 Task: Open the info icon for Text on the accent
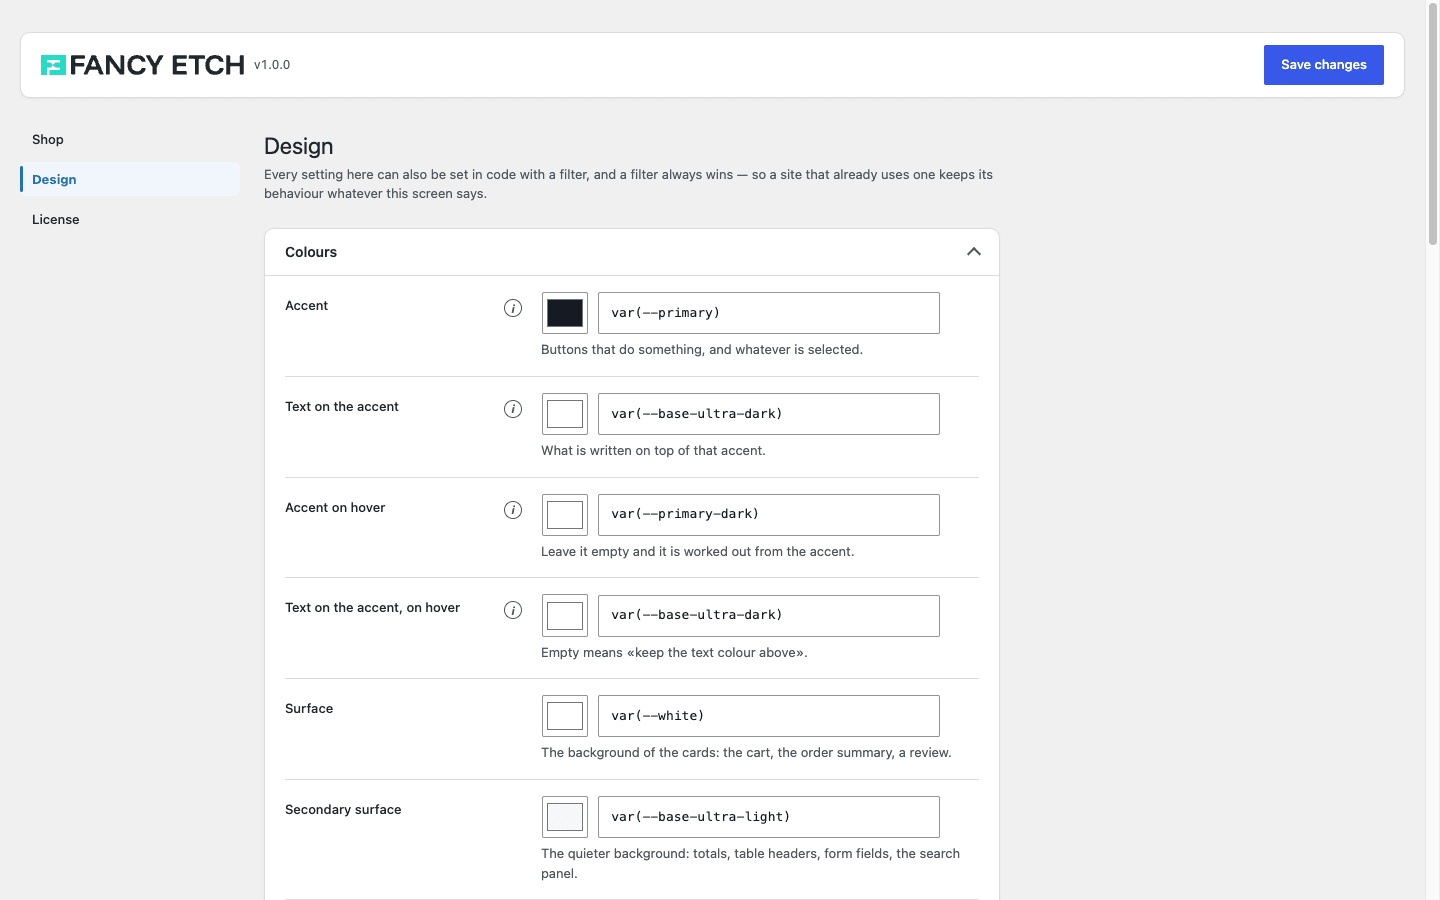click(x=513, y=409)
